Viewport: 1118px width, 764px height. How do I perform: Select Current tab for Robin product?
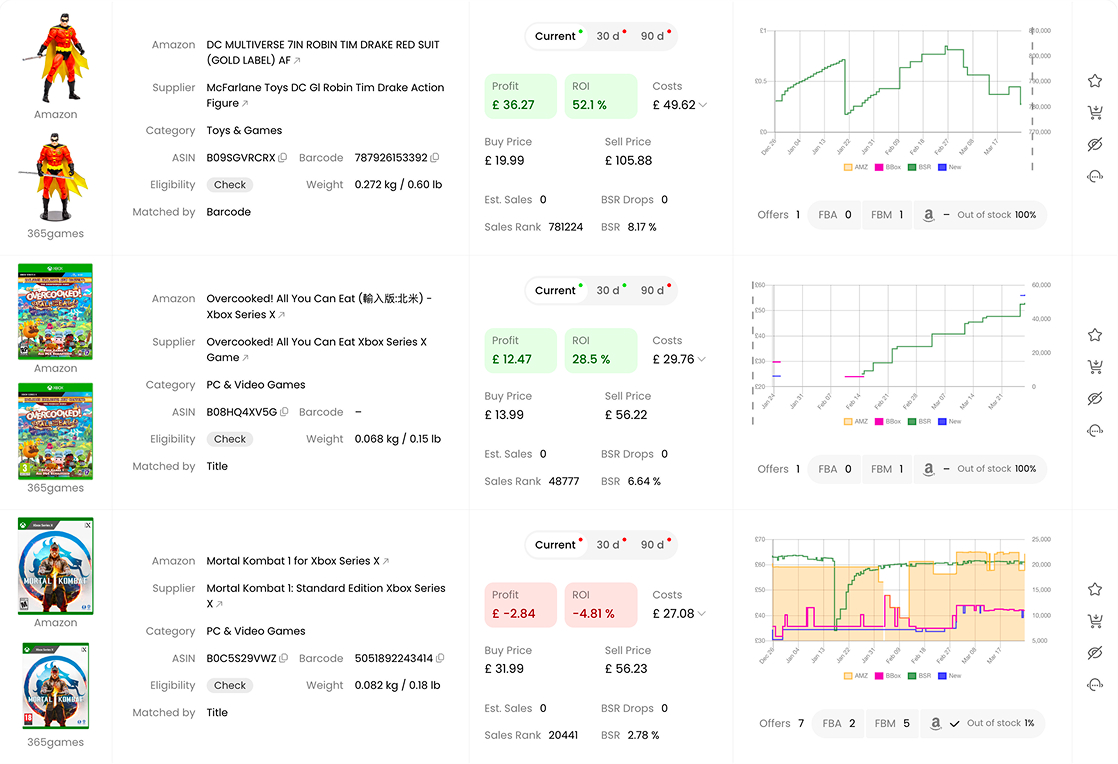click(555, 36)
